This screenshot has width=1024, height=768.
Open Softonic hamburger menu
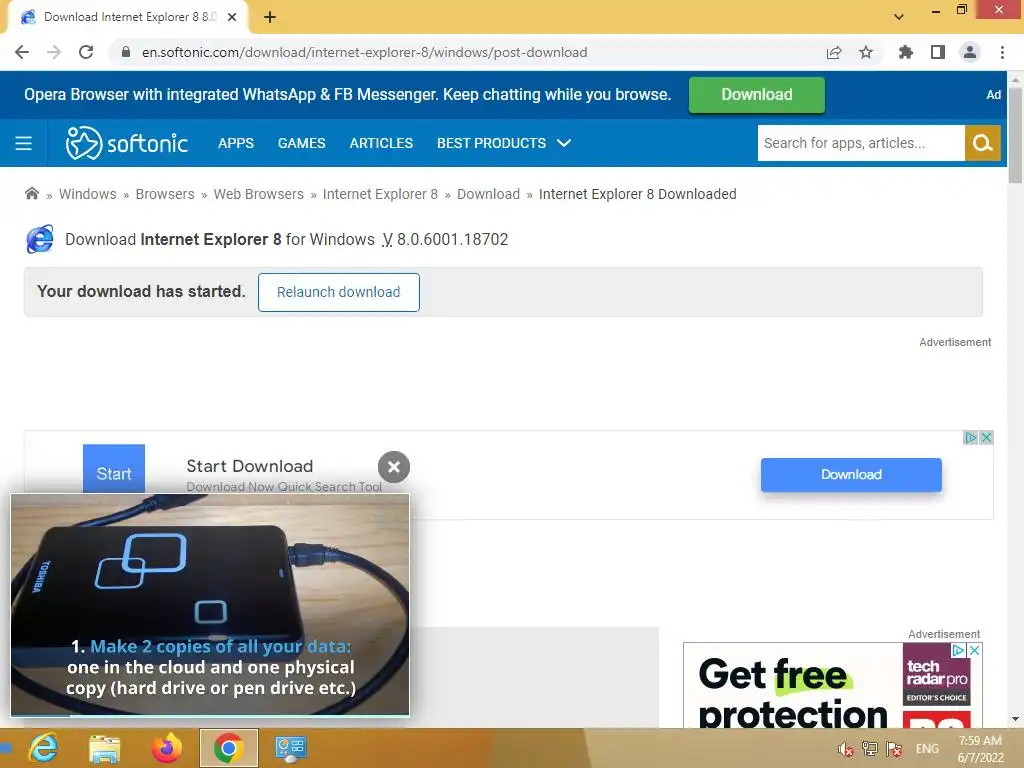(24, 143)
